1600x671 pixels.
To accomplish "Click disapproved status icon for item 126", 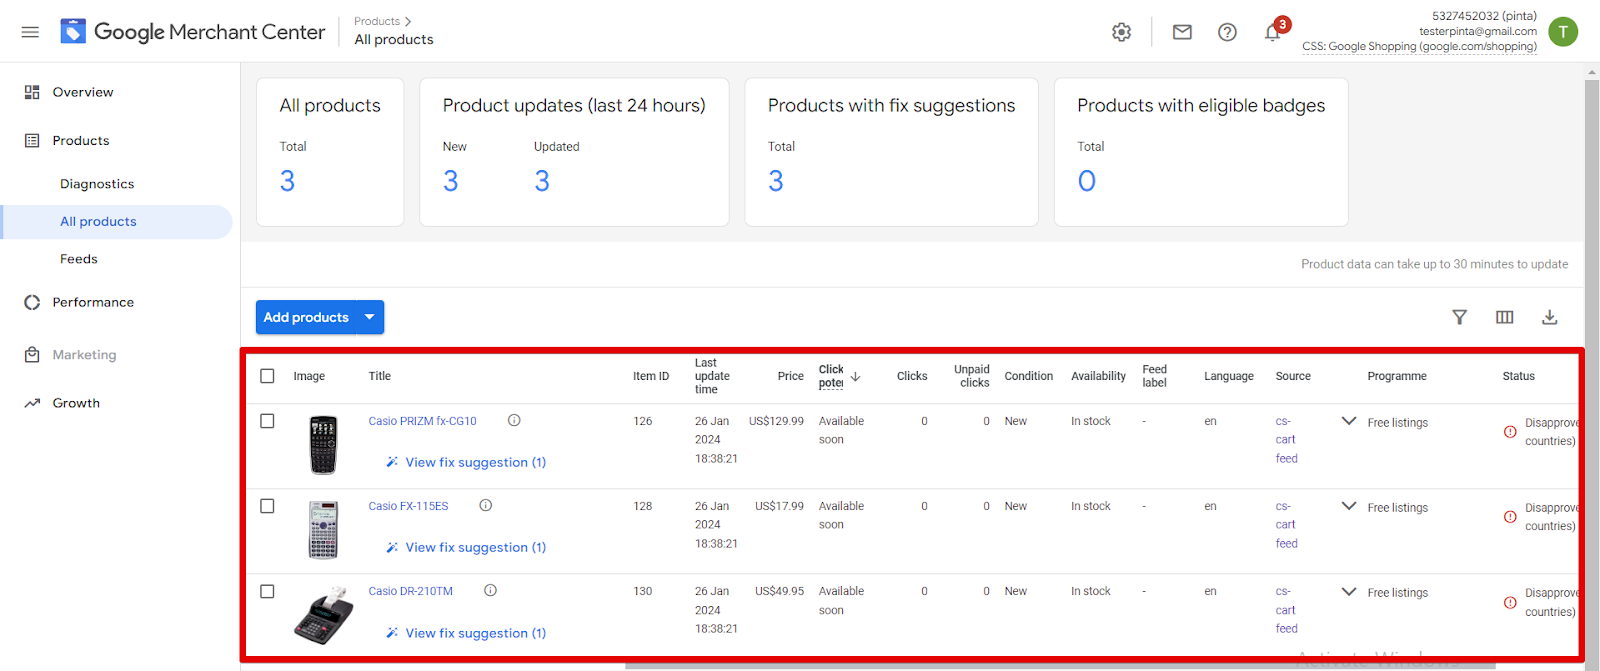I will click(1510, 432).
